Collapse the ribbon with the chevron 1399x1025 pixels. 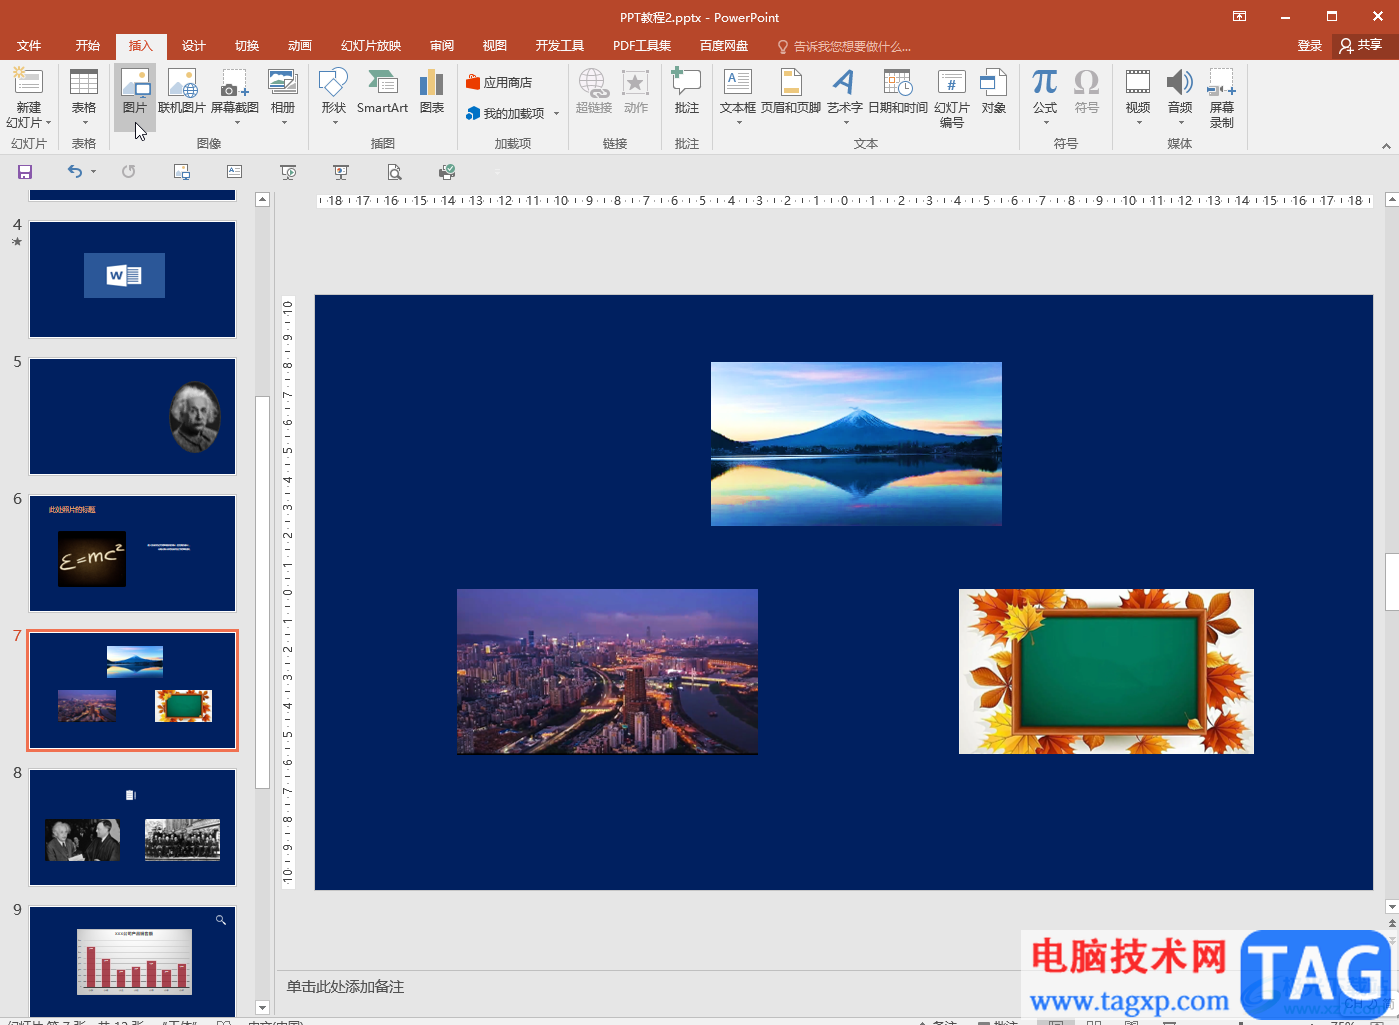(x=1386, y=146)
